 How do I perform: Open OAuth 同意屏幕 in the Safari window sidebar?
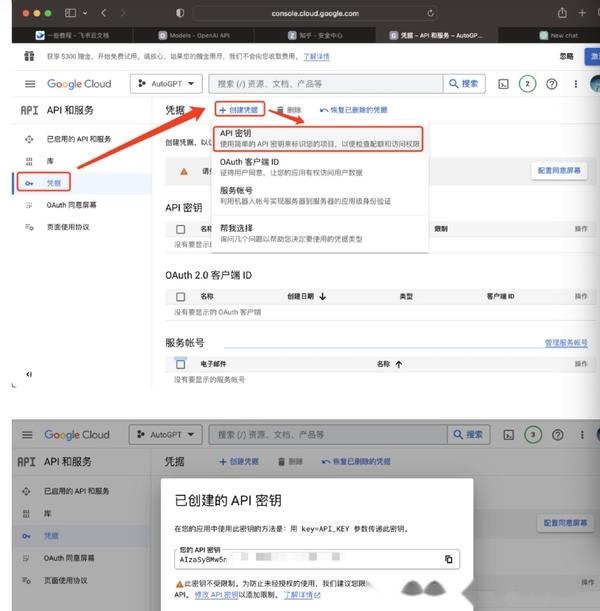(71, 205)
